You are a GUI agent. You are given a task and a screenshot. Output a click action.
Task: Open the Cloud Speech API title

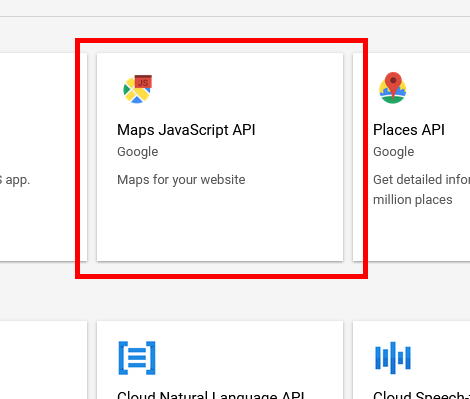pos(421,395)
